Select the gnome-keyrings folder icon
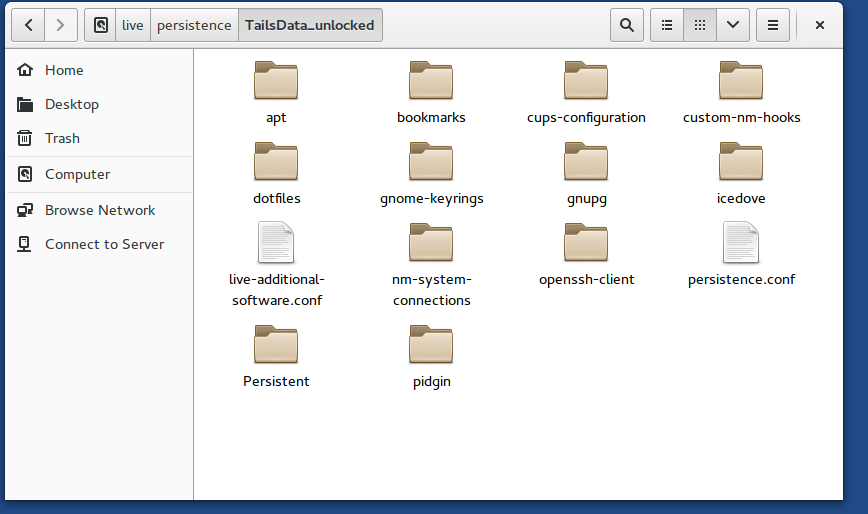The width and height of the screenshot is (868, 514). point(431,161)
